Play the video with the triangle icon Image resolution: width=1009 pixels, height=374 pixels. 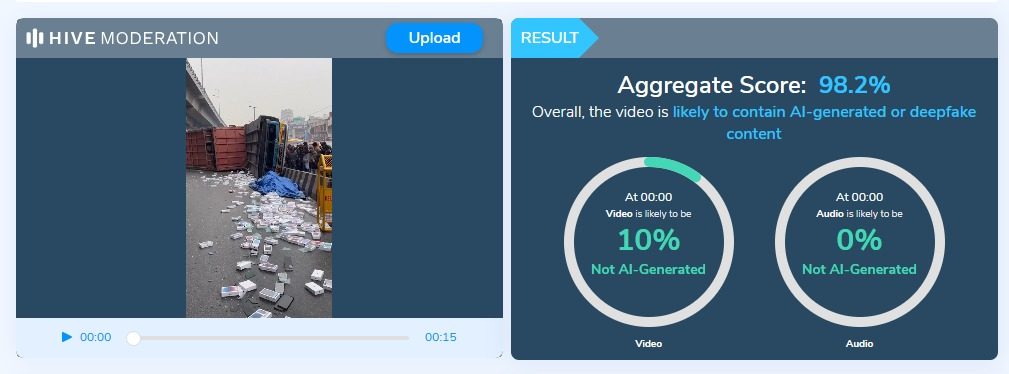(67, 337)
